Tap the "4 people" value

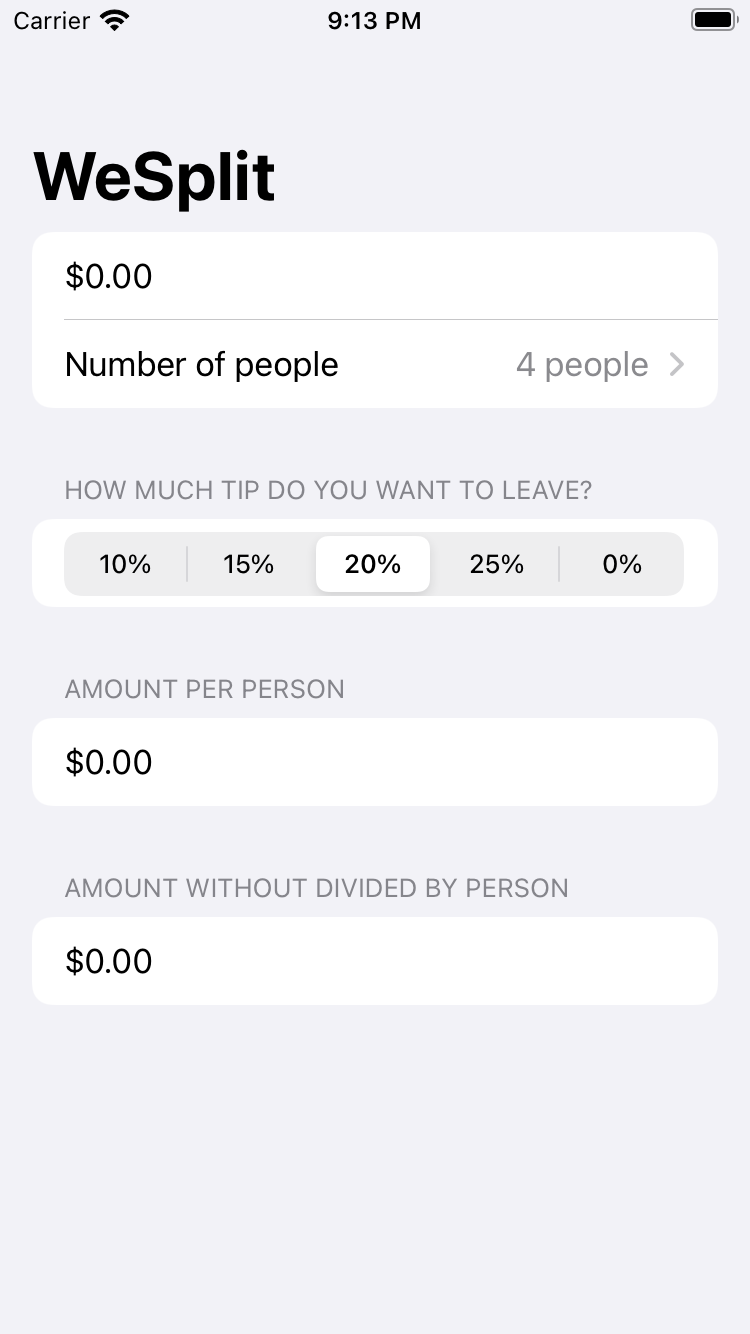tap(582, 365)
